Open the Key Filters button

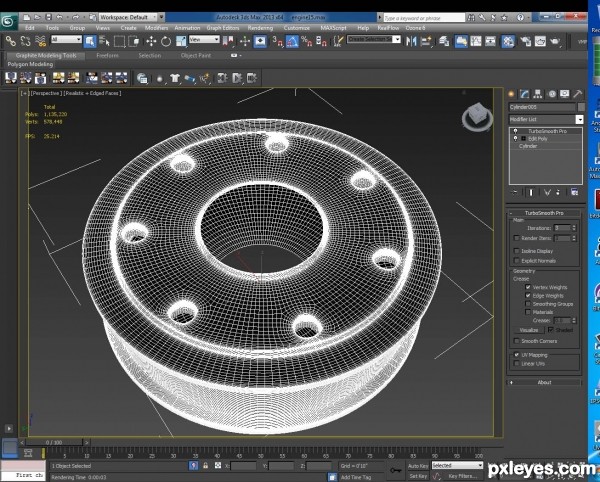[x=462, y=476]
